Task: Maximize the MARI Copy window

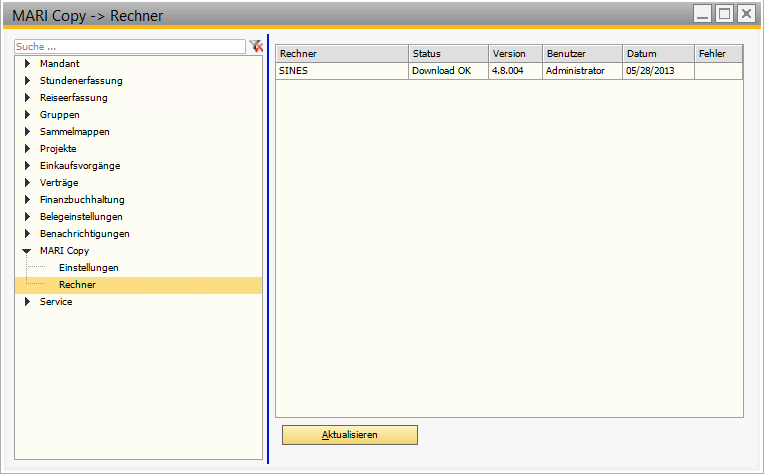Action: [x=723, y=14]
